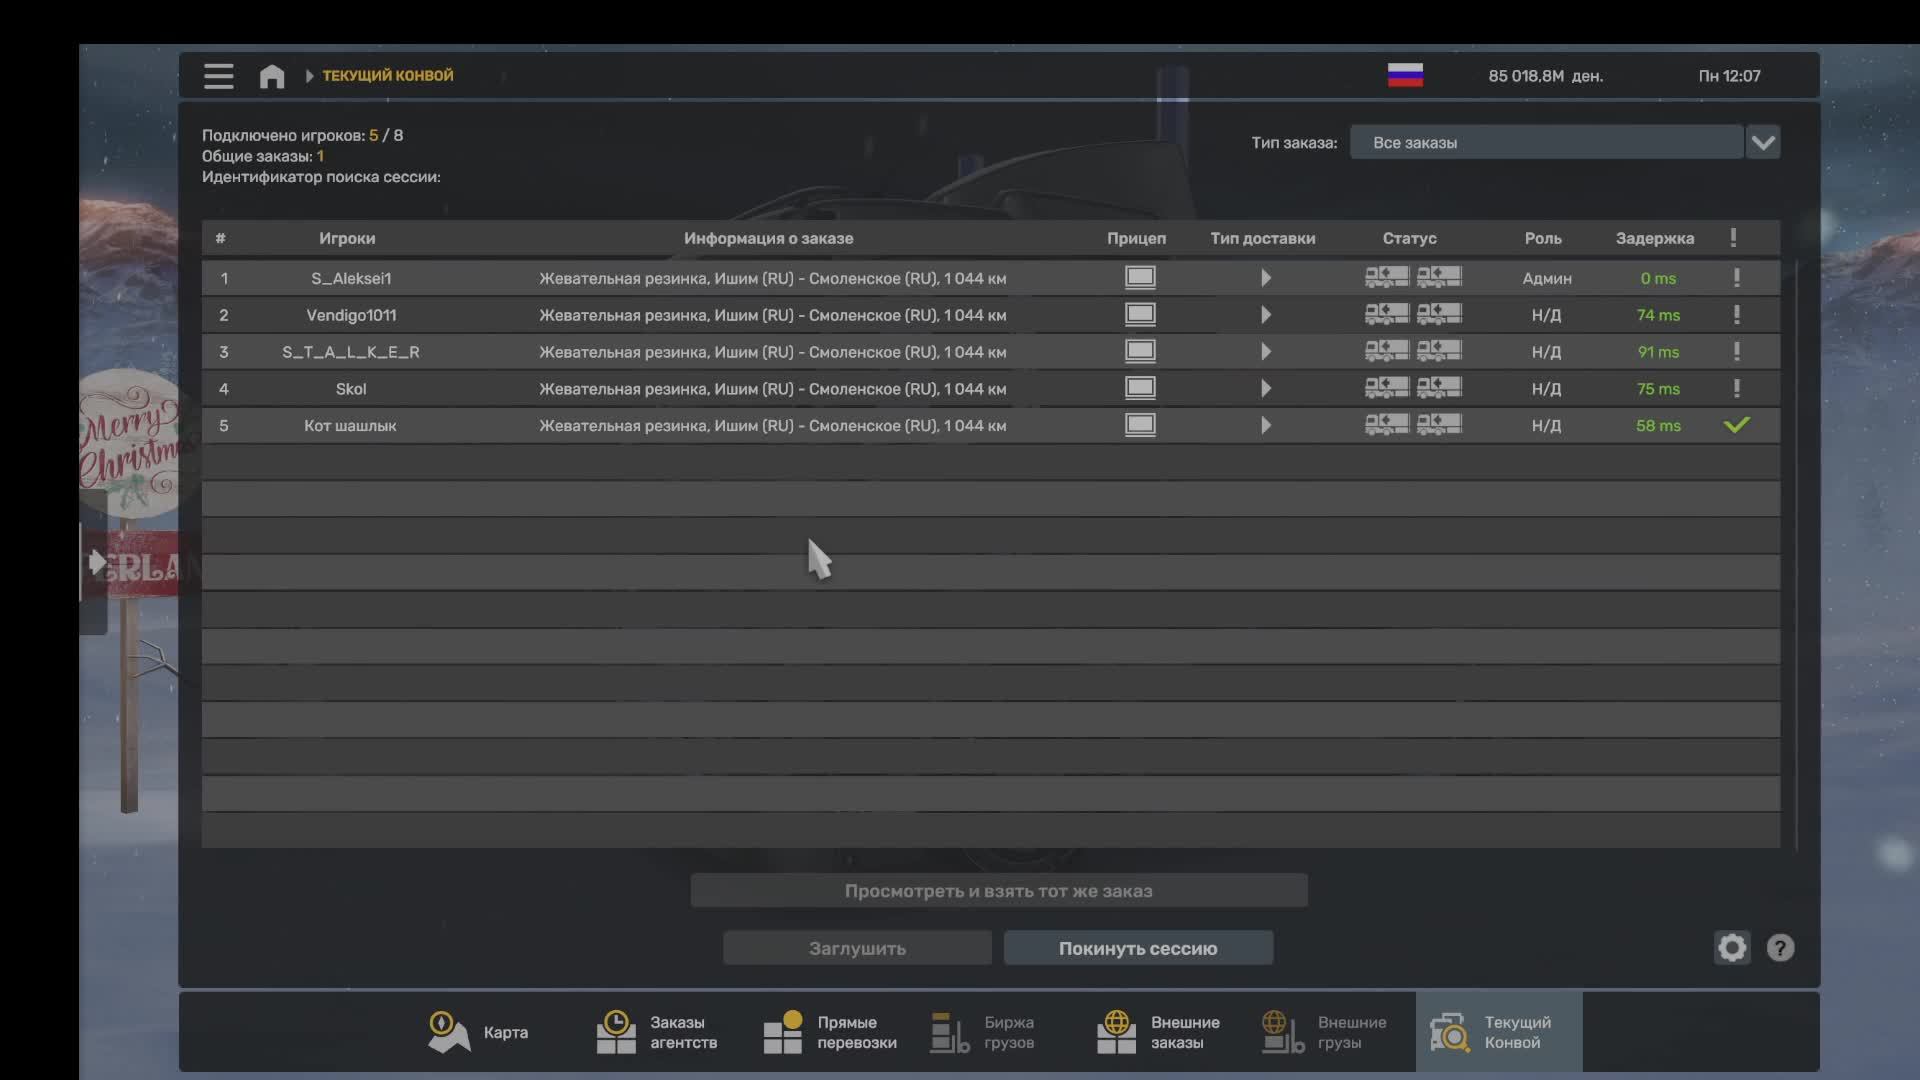Screen dimensions: 1920x1080
Task: Open the 'Все заказы' combo box
Action: coord(1547,142)
